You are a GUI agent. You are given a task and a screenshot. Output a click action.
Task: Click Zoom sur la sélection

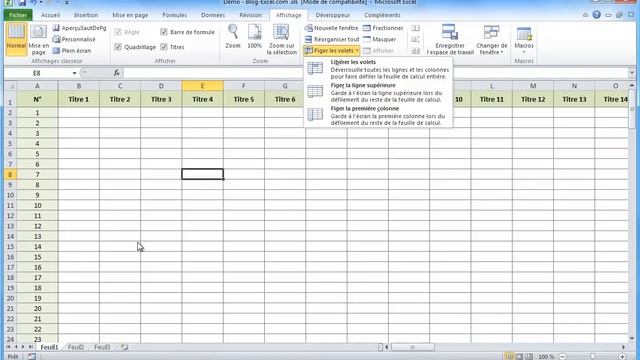[x=281, y=39]
